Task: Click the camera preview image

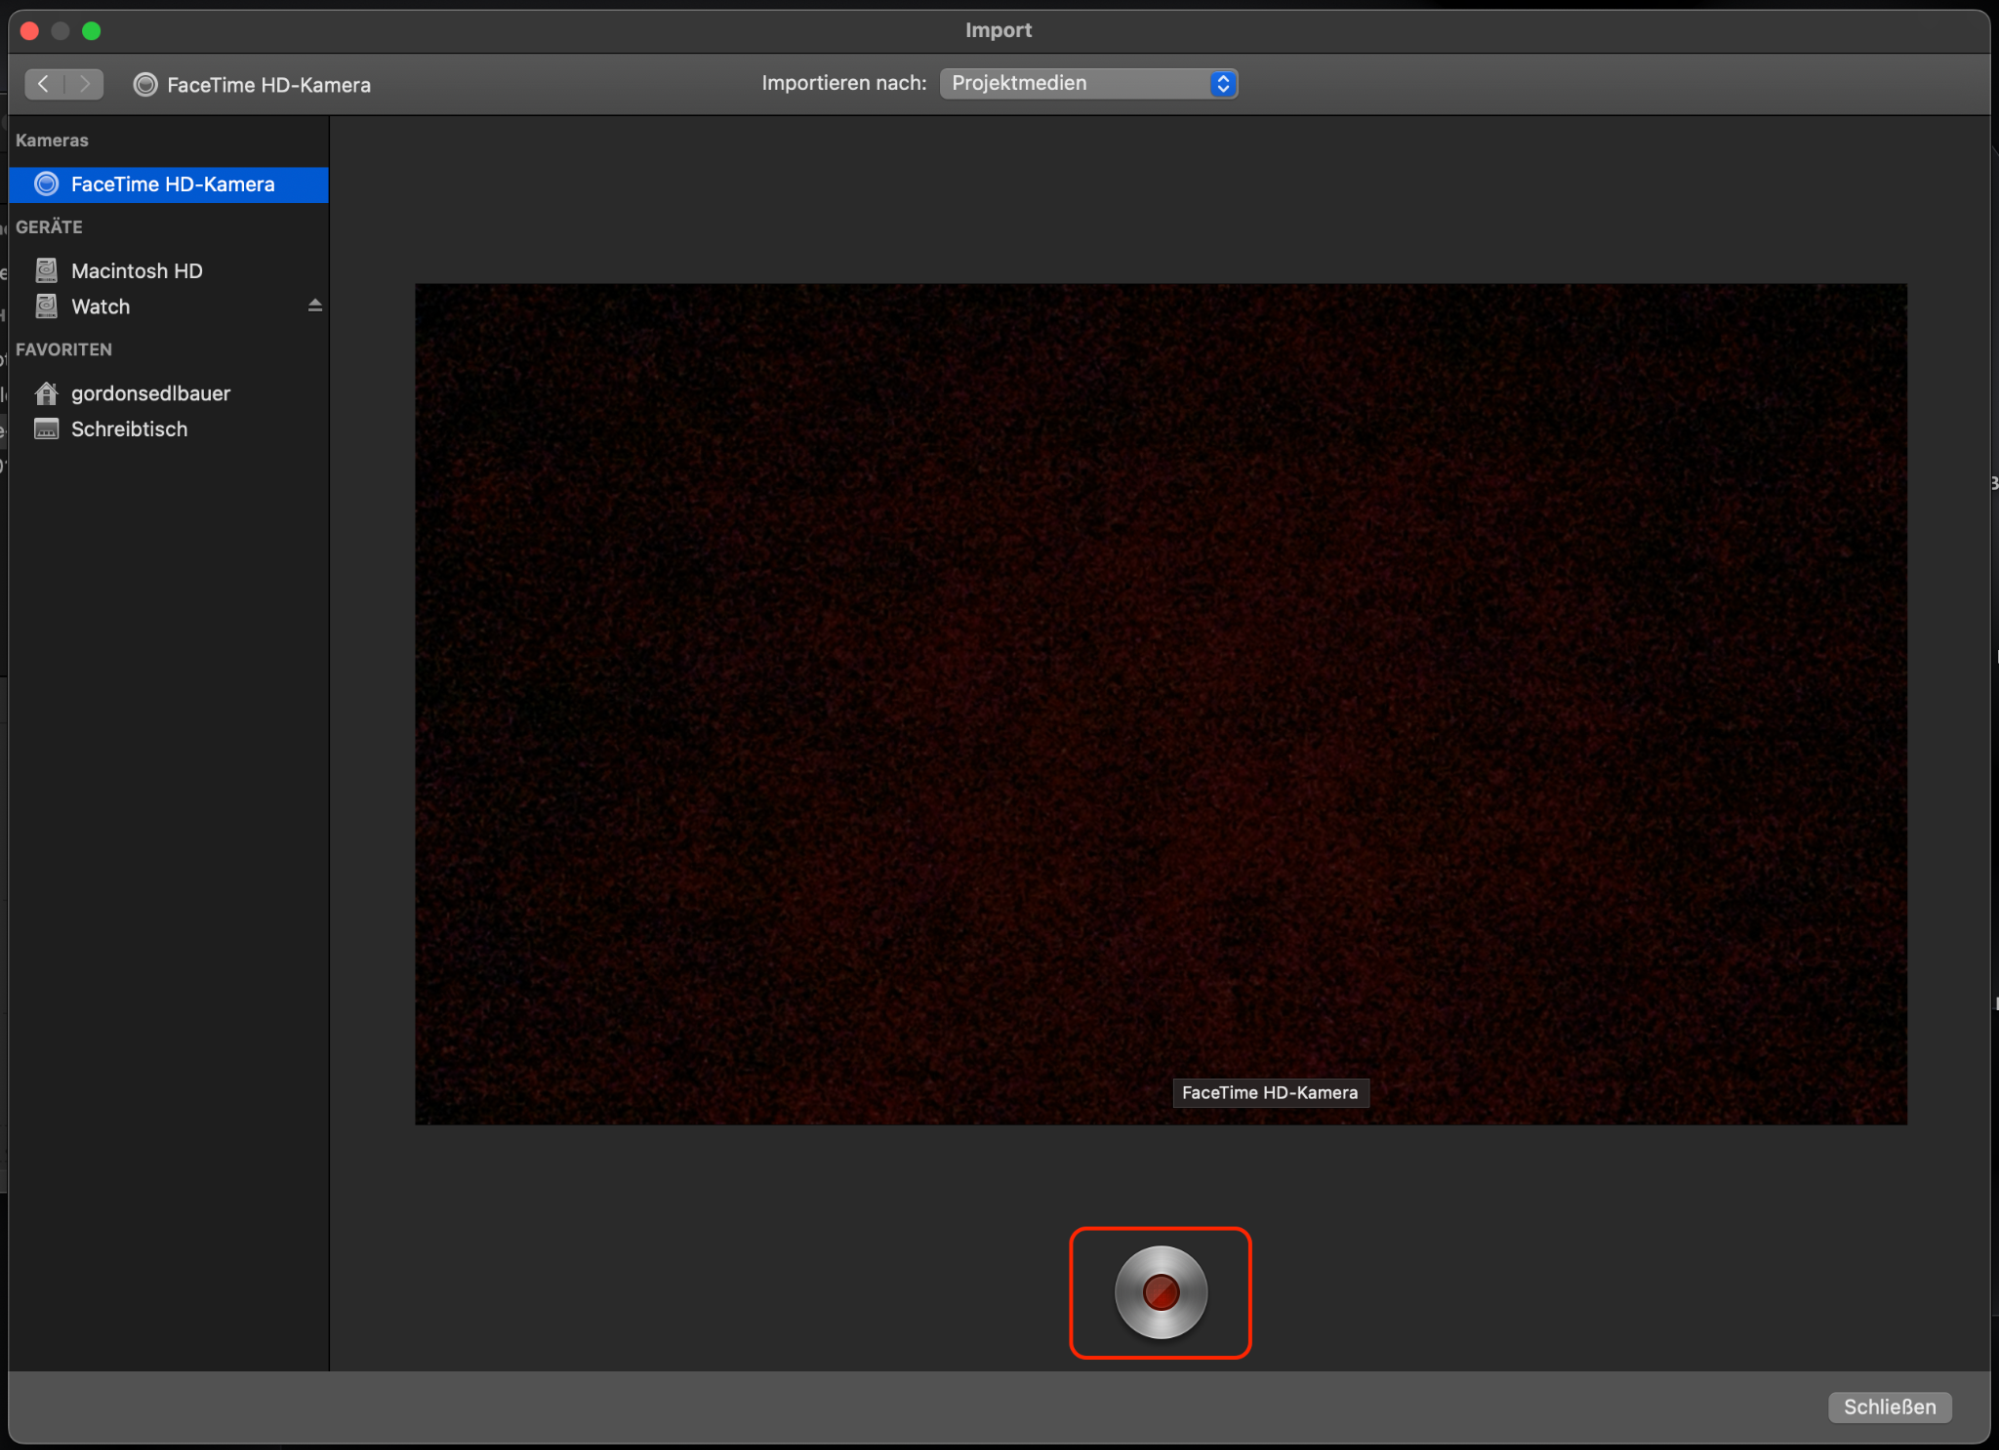Action: (x=1160, y=704)
